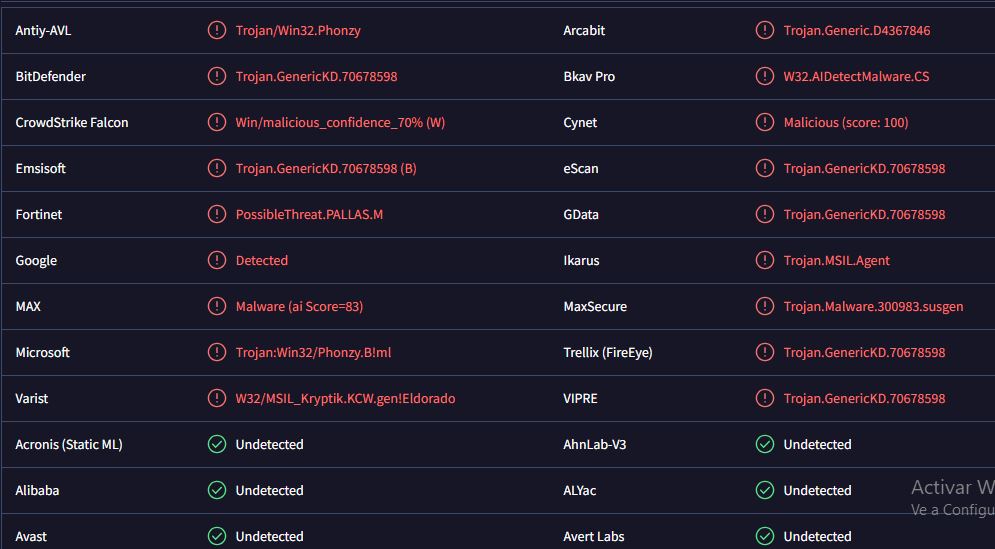Select the Malware (ai Score=83) text
The height and width of the screenshot is (549, 995).
[300, 307]
